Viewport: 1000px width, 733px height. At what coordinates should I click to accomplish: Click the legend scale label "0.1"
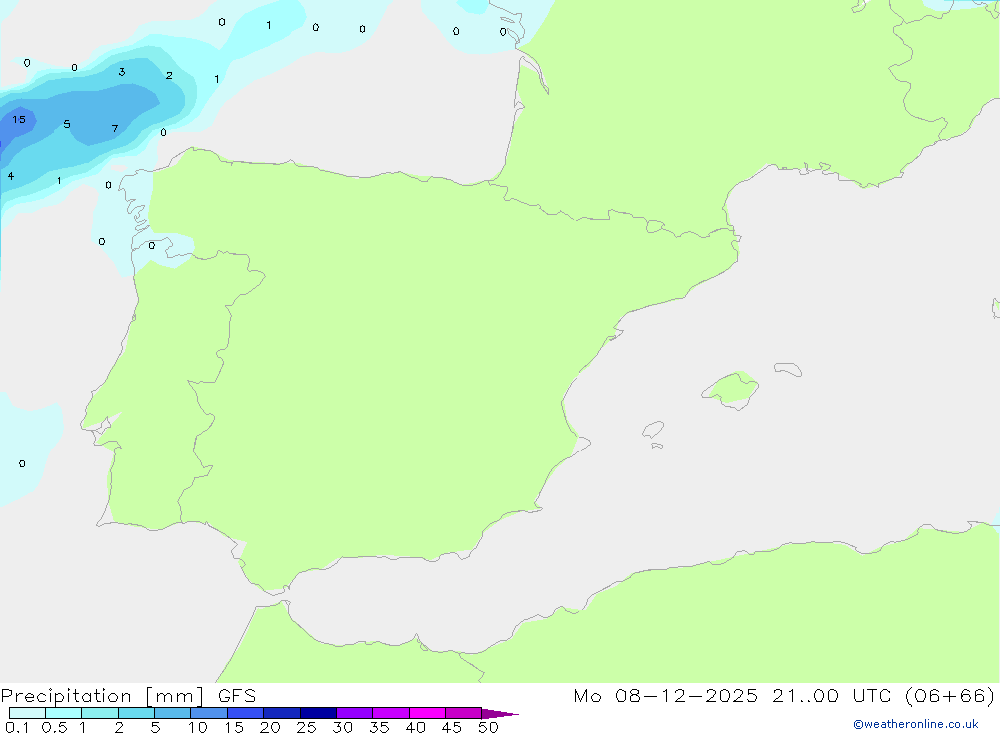(x=17, y=727)
